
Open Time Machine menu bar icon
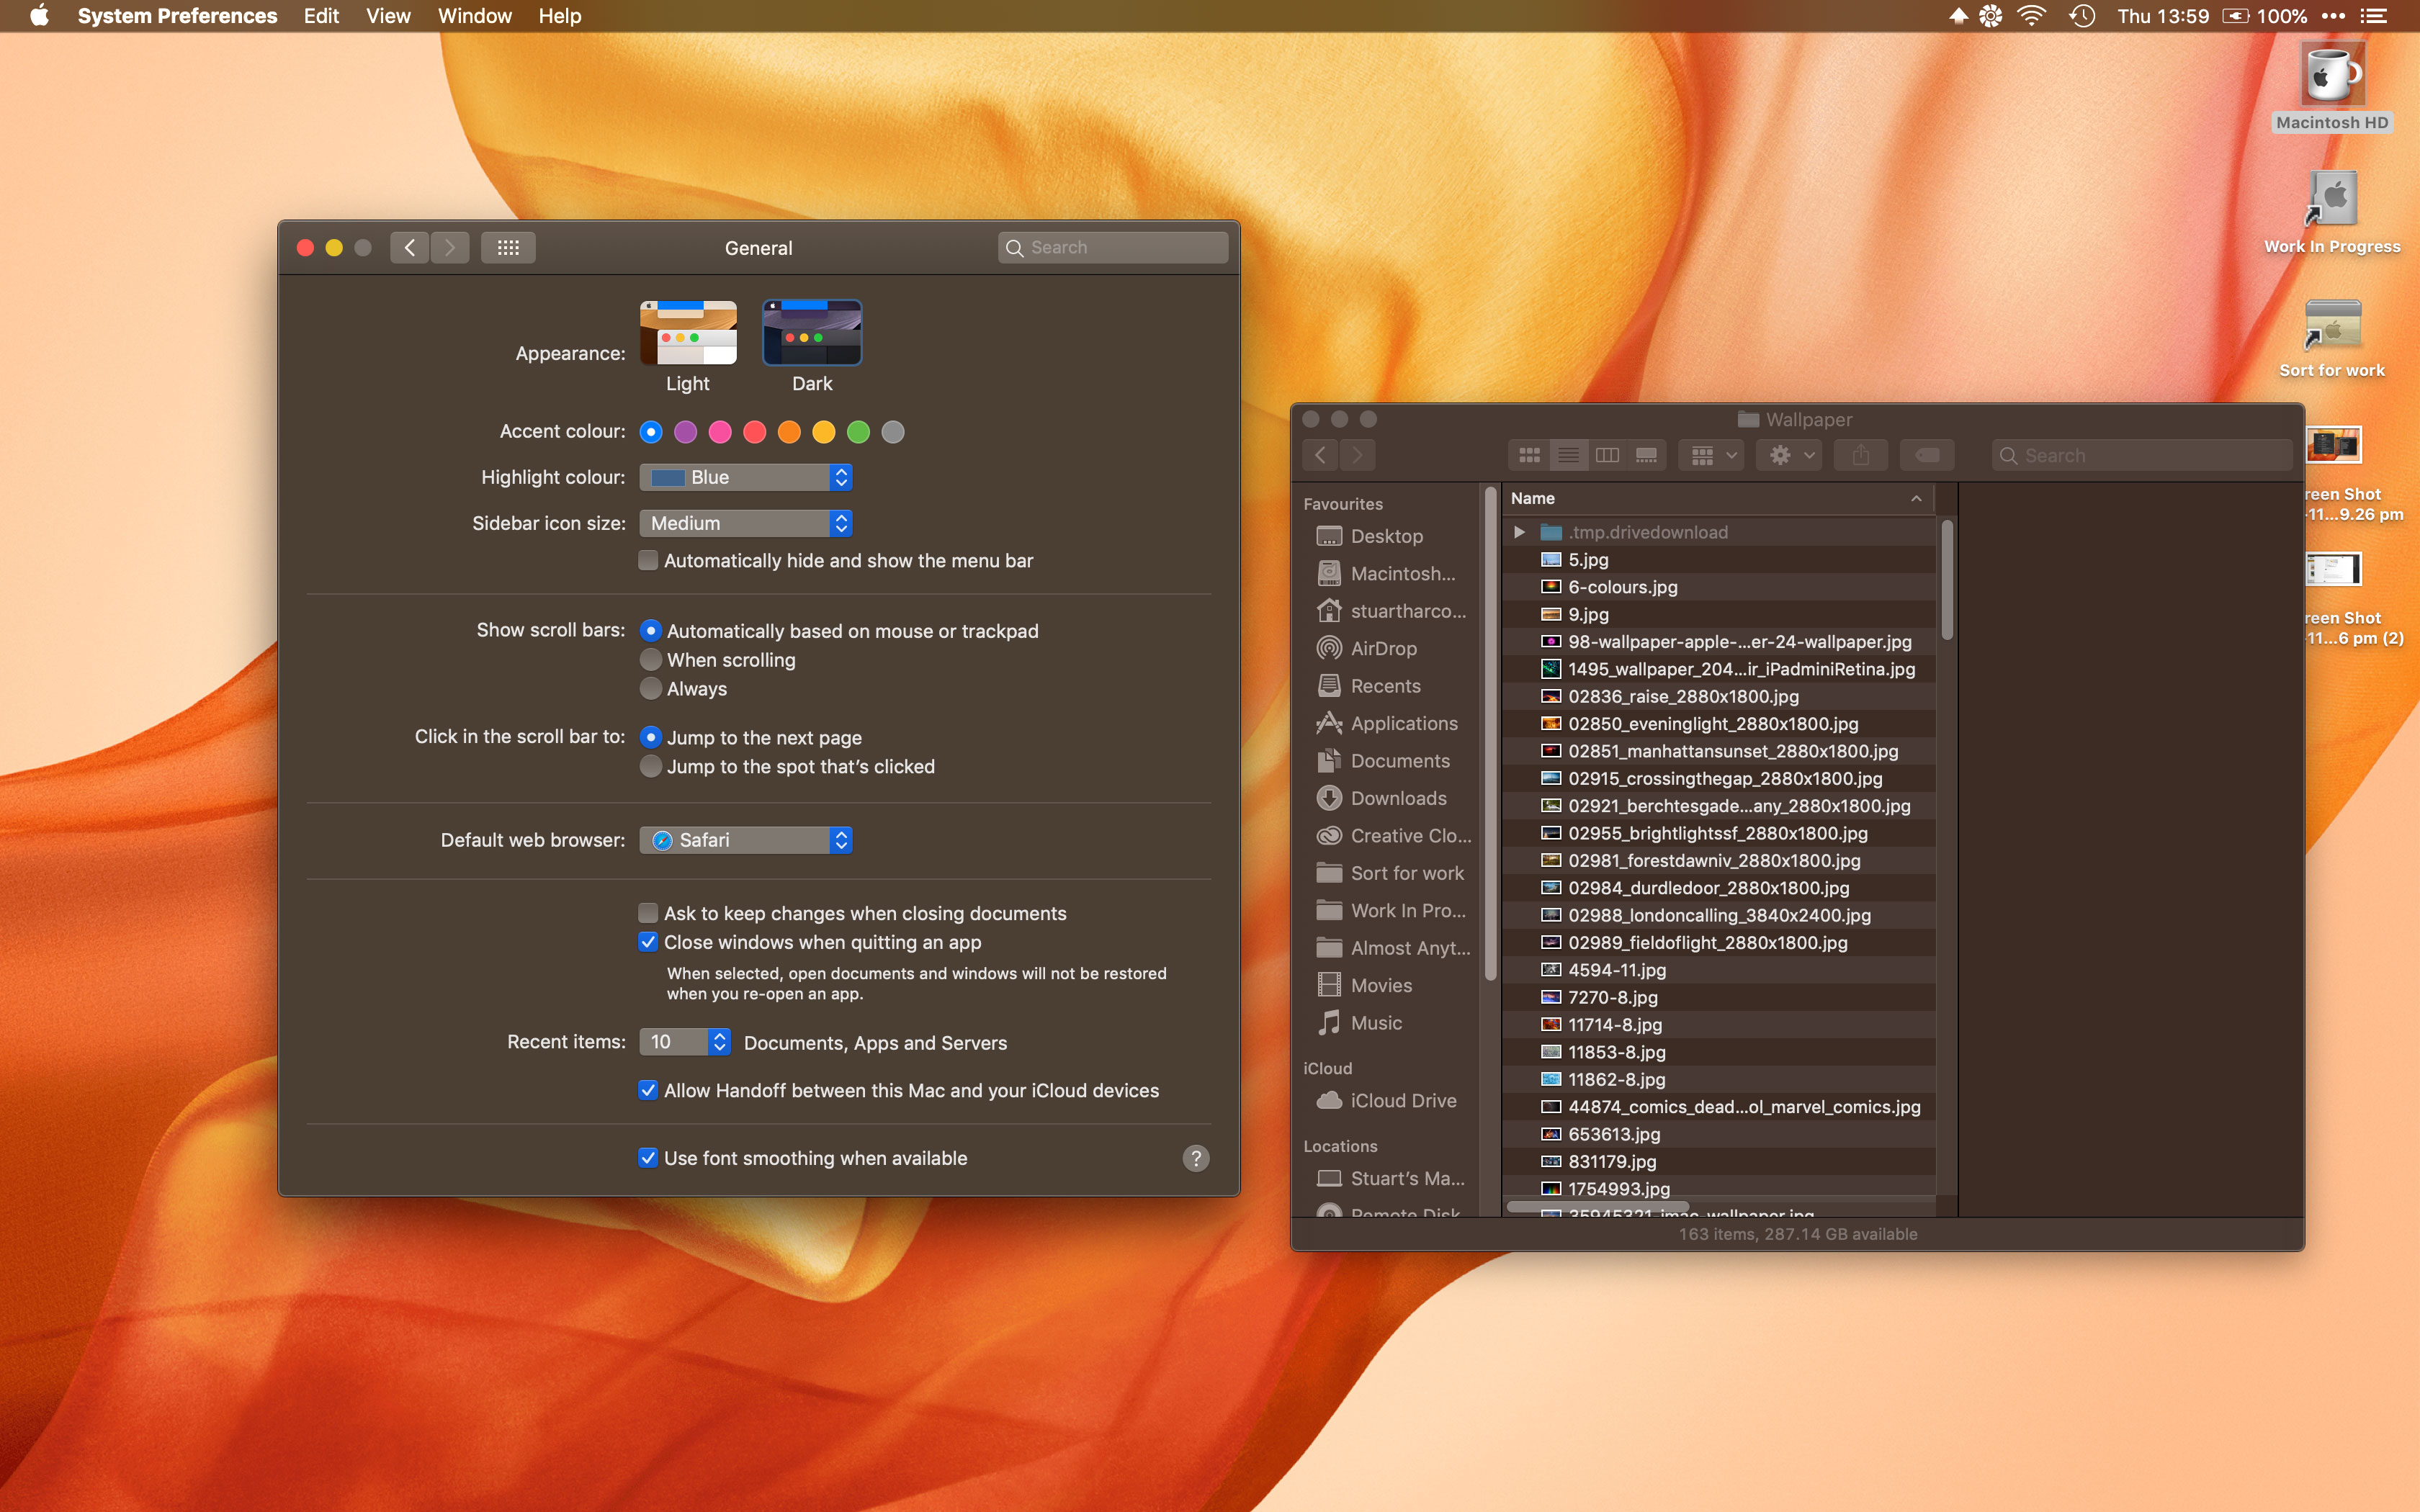[2082, 16]
